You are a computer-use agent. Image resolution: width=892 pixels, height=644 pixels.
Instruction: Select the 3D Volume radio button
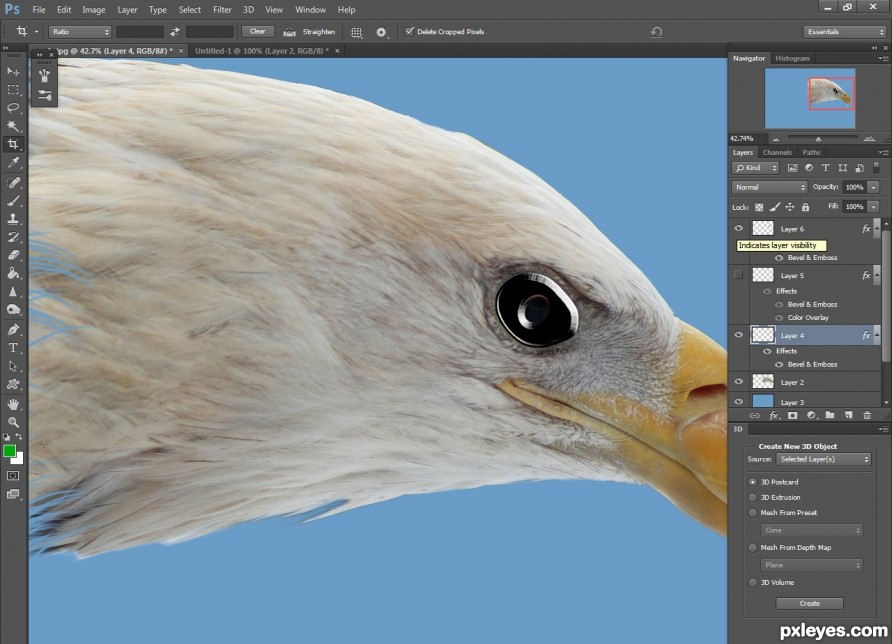pyautogui.click(x=753, y=583)
